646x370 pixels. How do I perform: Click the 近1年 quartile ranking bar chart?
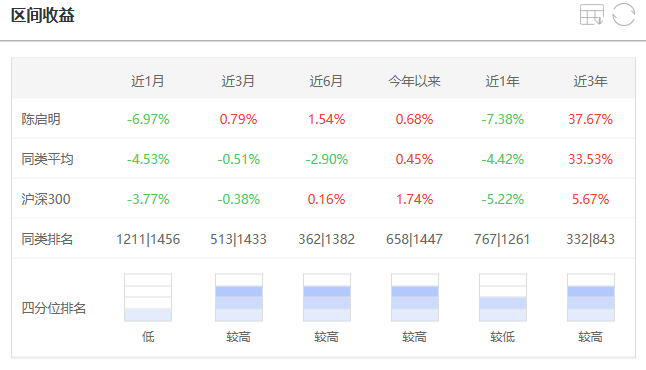click(503, 297)
